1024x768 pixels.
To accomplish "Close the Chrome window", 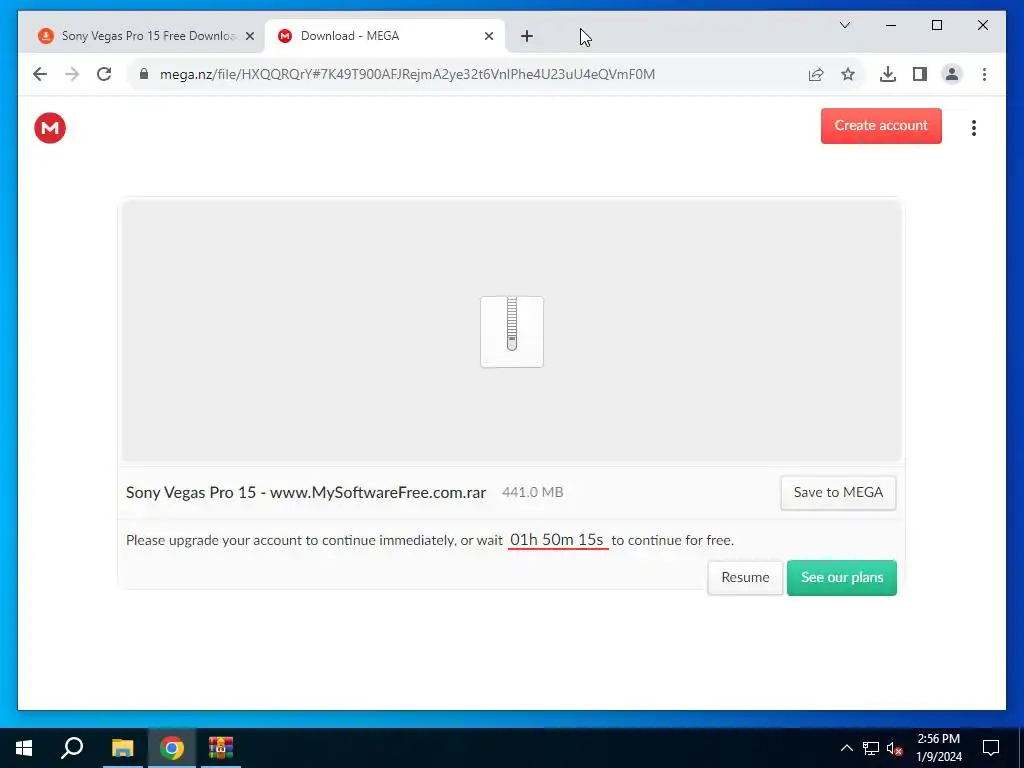I will 982,25.
